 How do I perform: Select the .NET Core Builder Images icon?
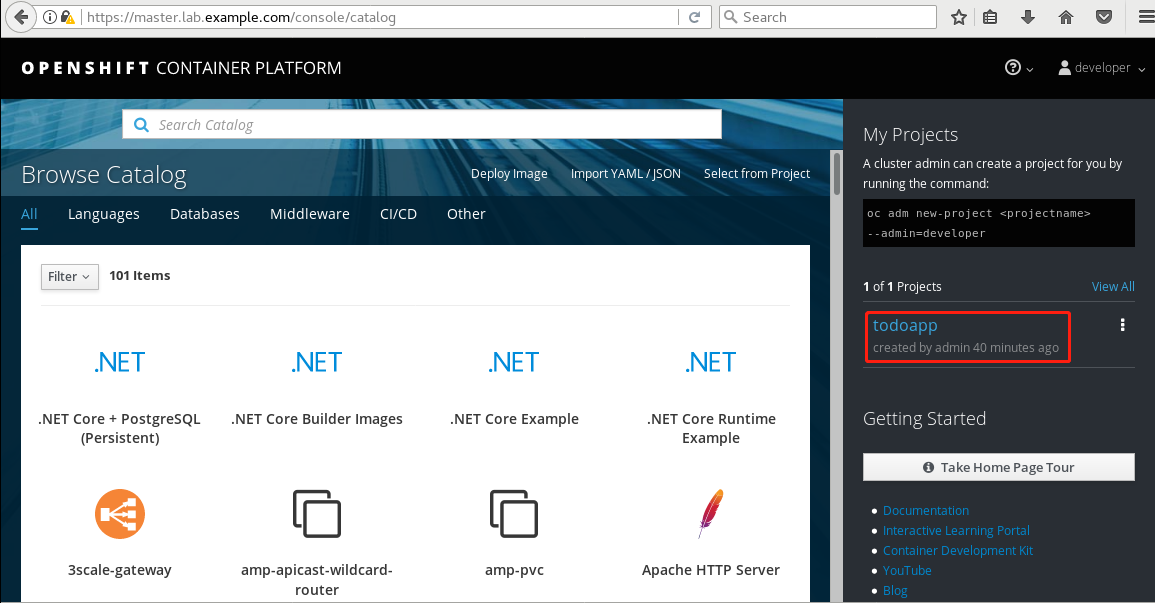tap(317, 362)
